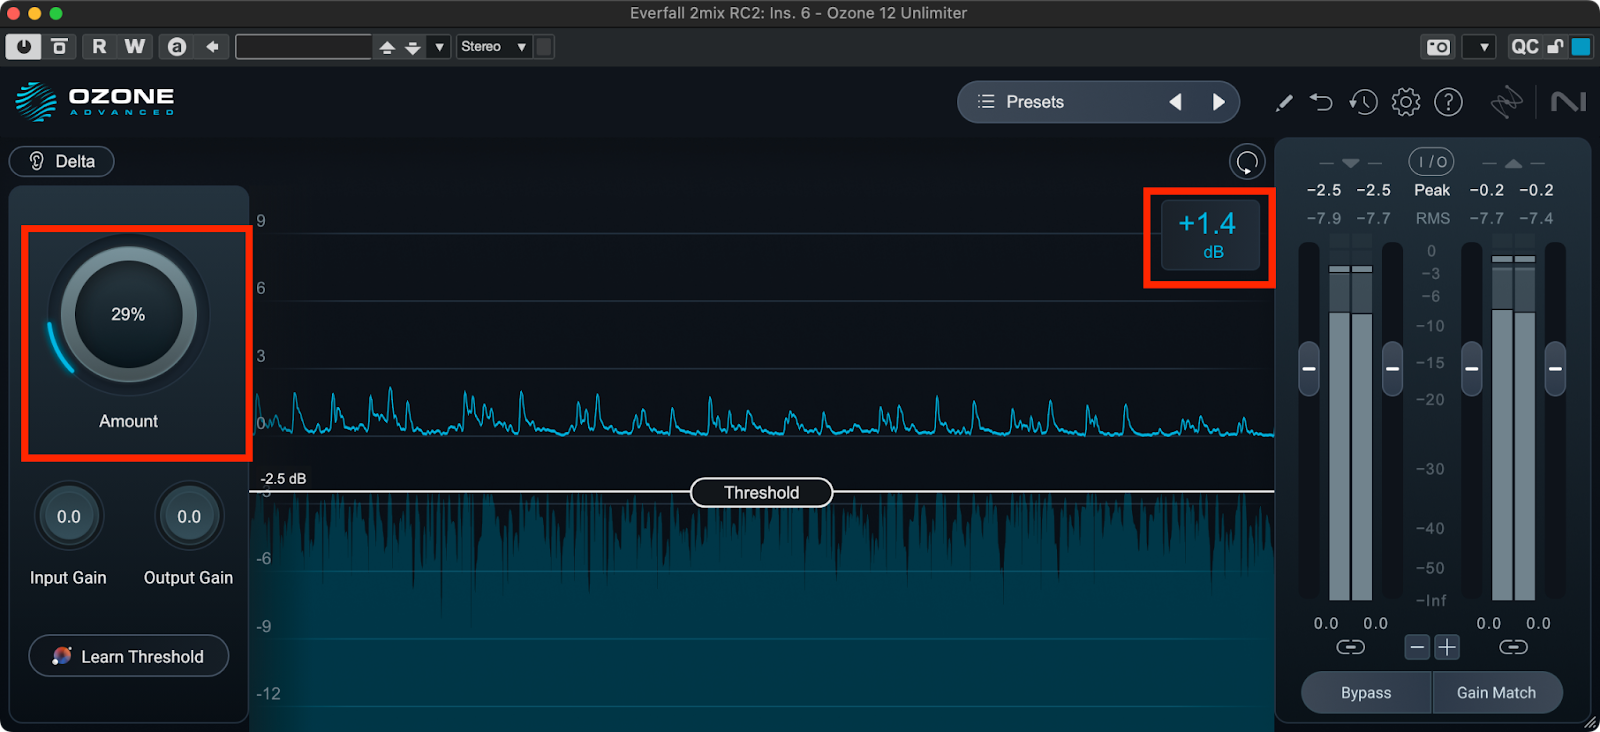1600x732 pixels.
Task: Toggle Delta listen mode
Action: point(62,162)
